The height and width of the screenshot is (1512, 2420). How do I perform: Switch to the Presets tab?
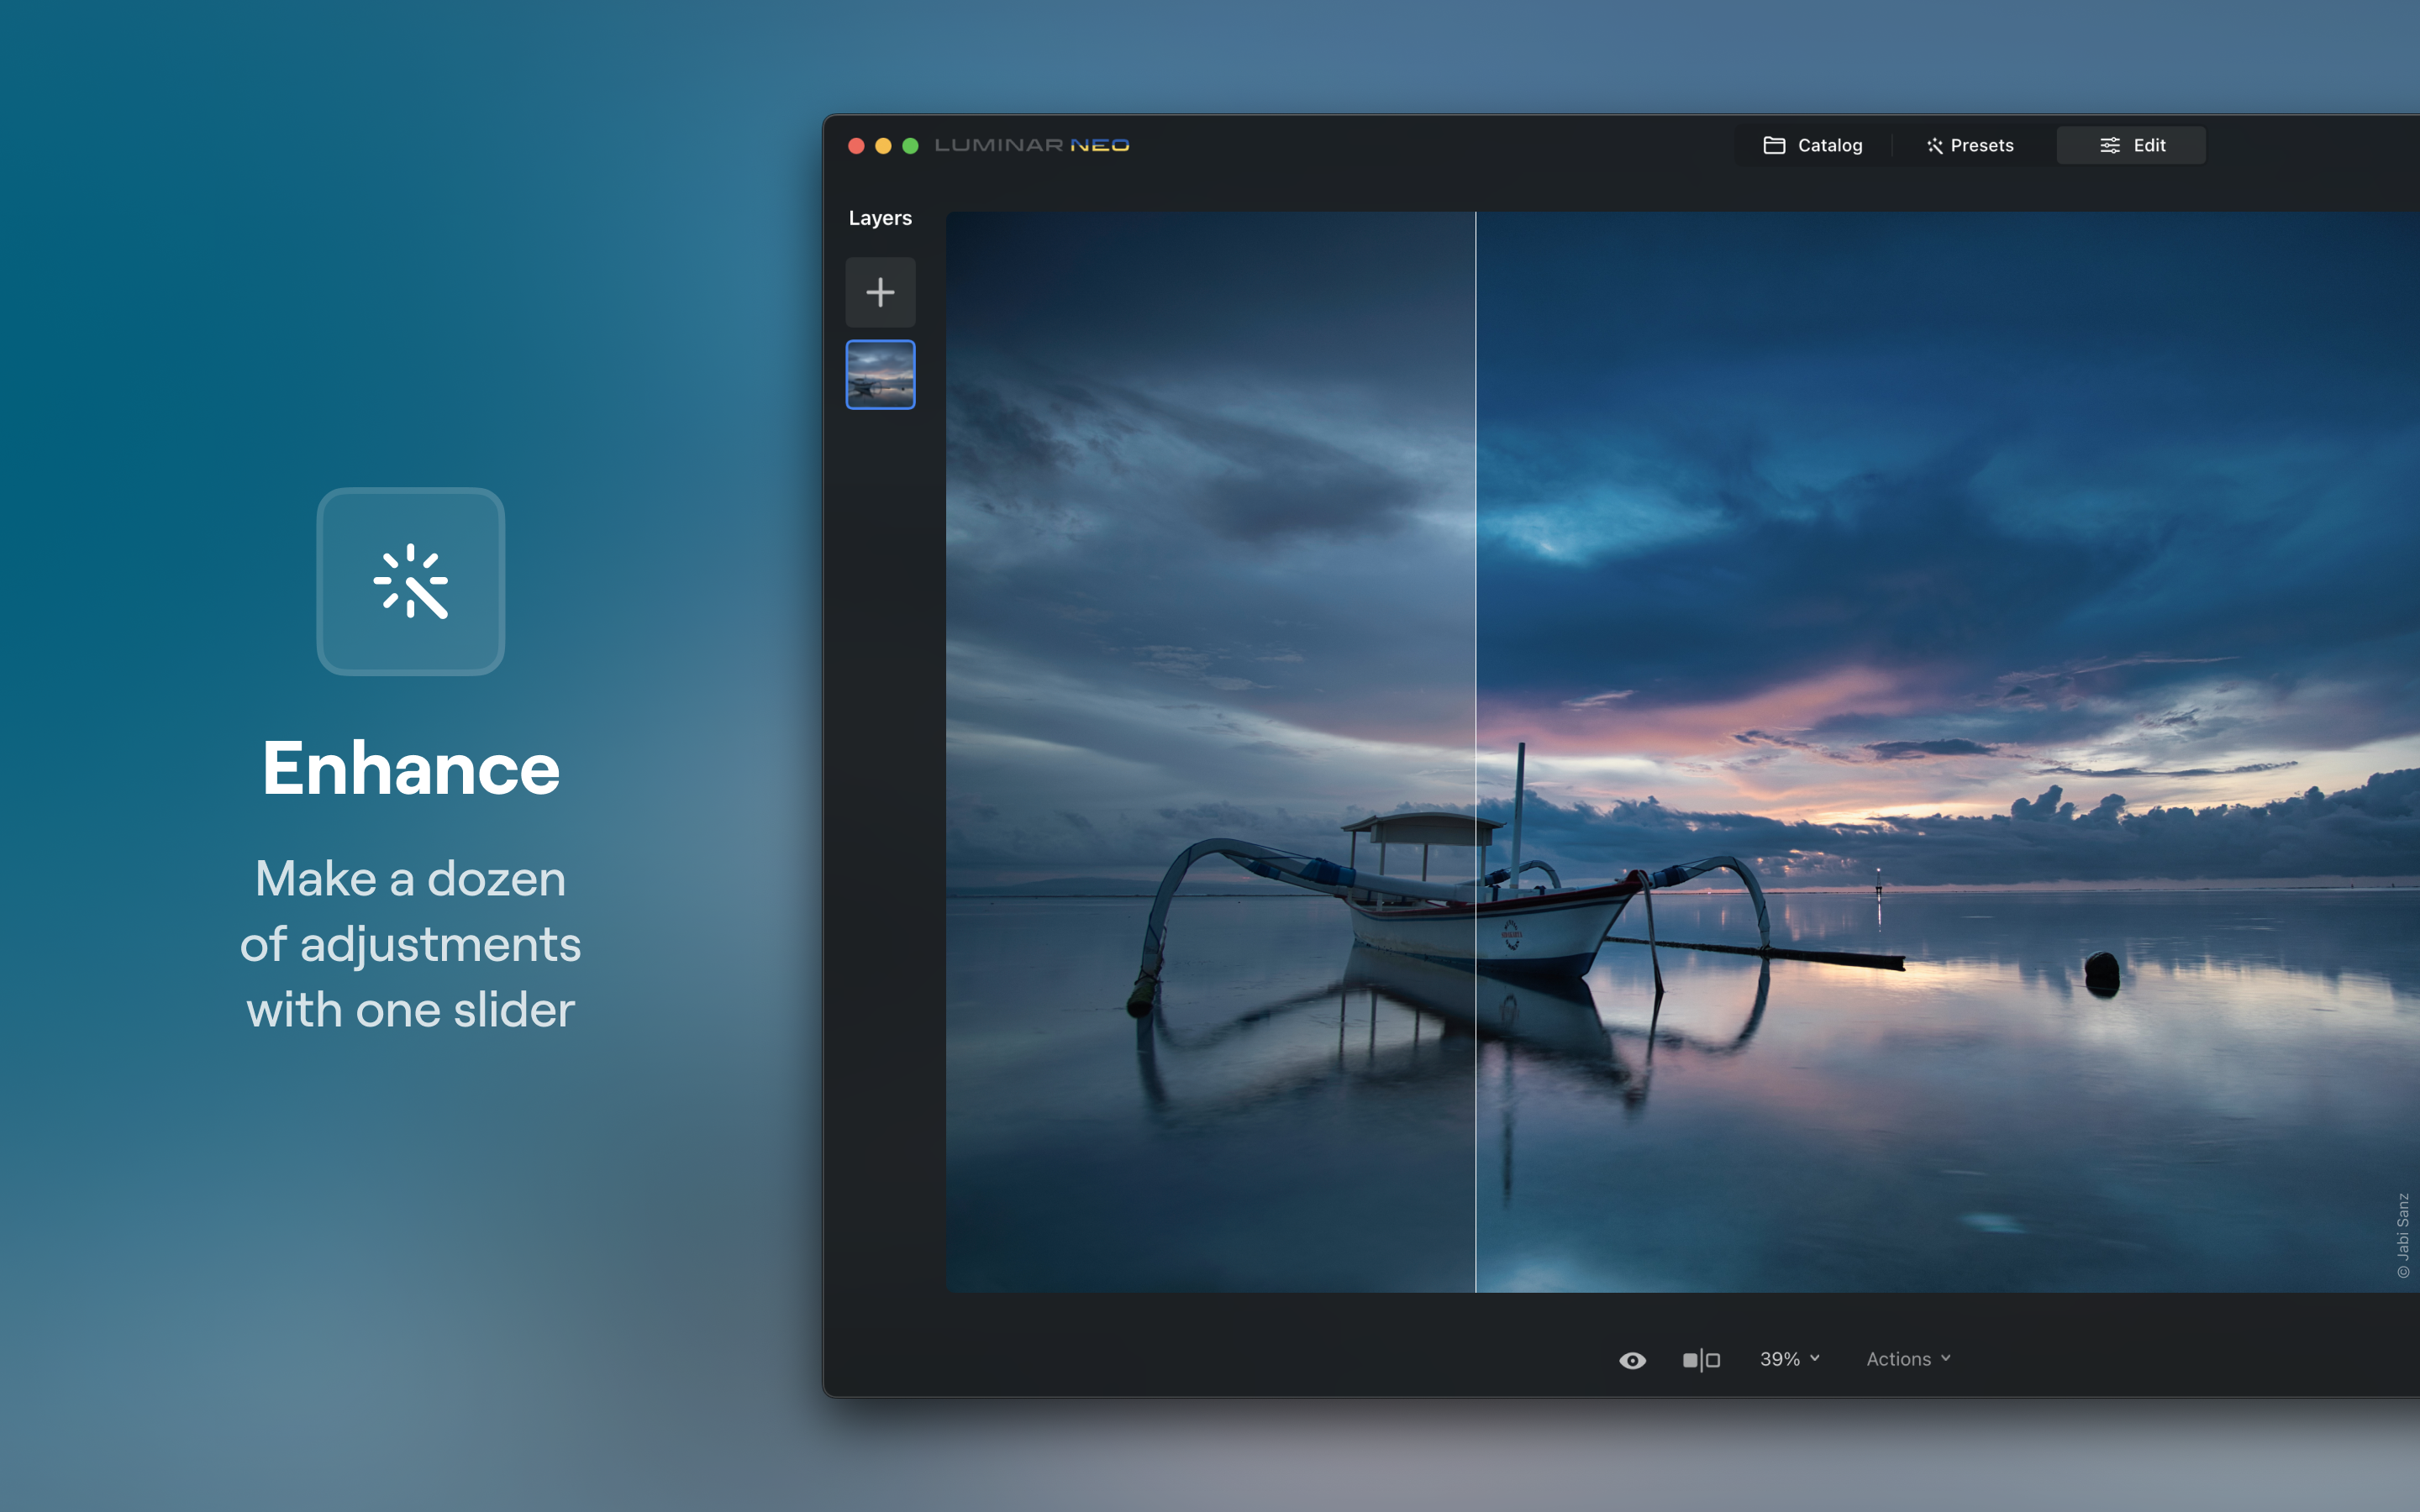[1968, 145]
